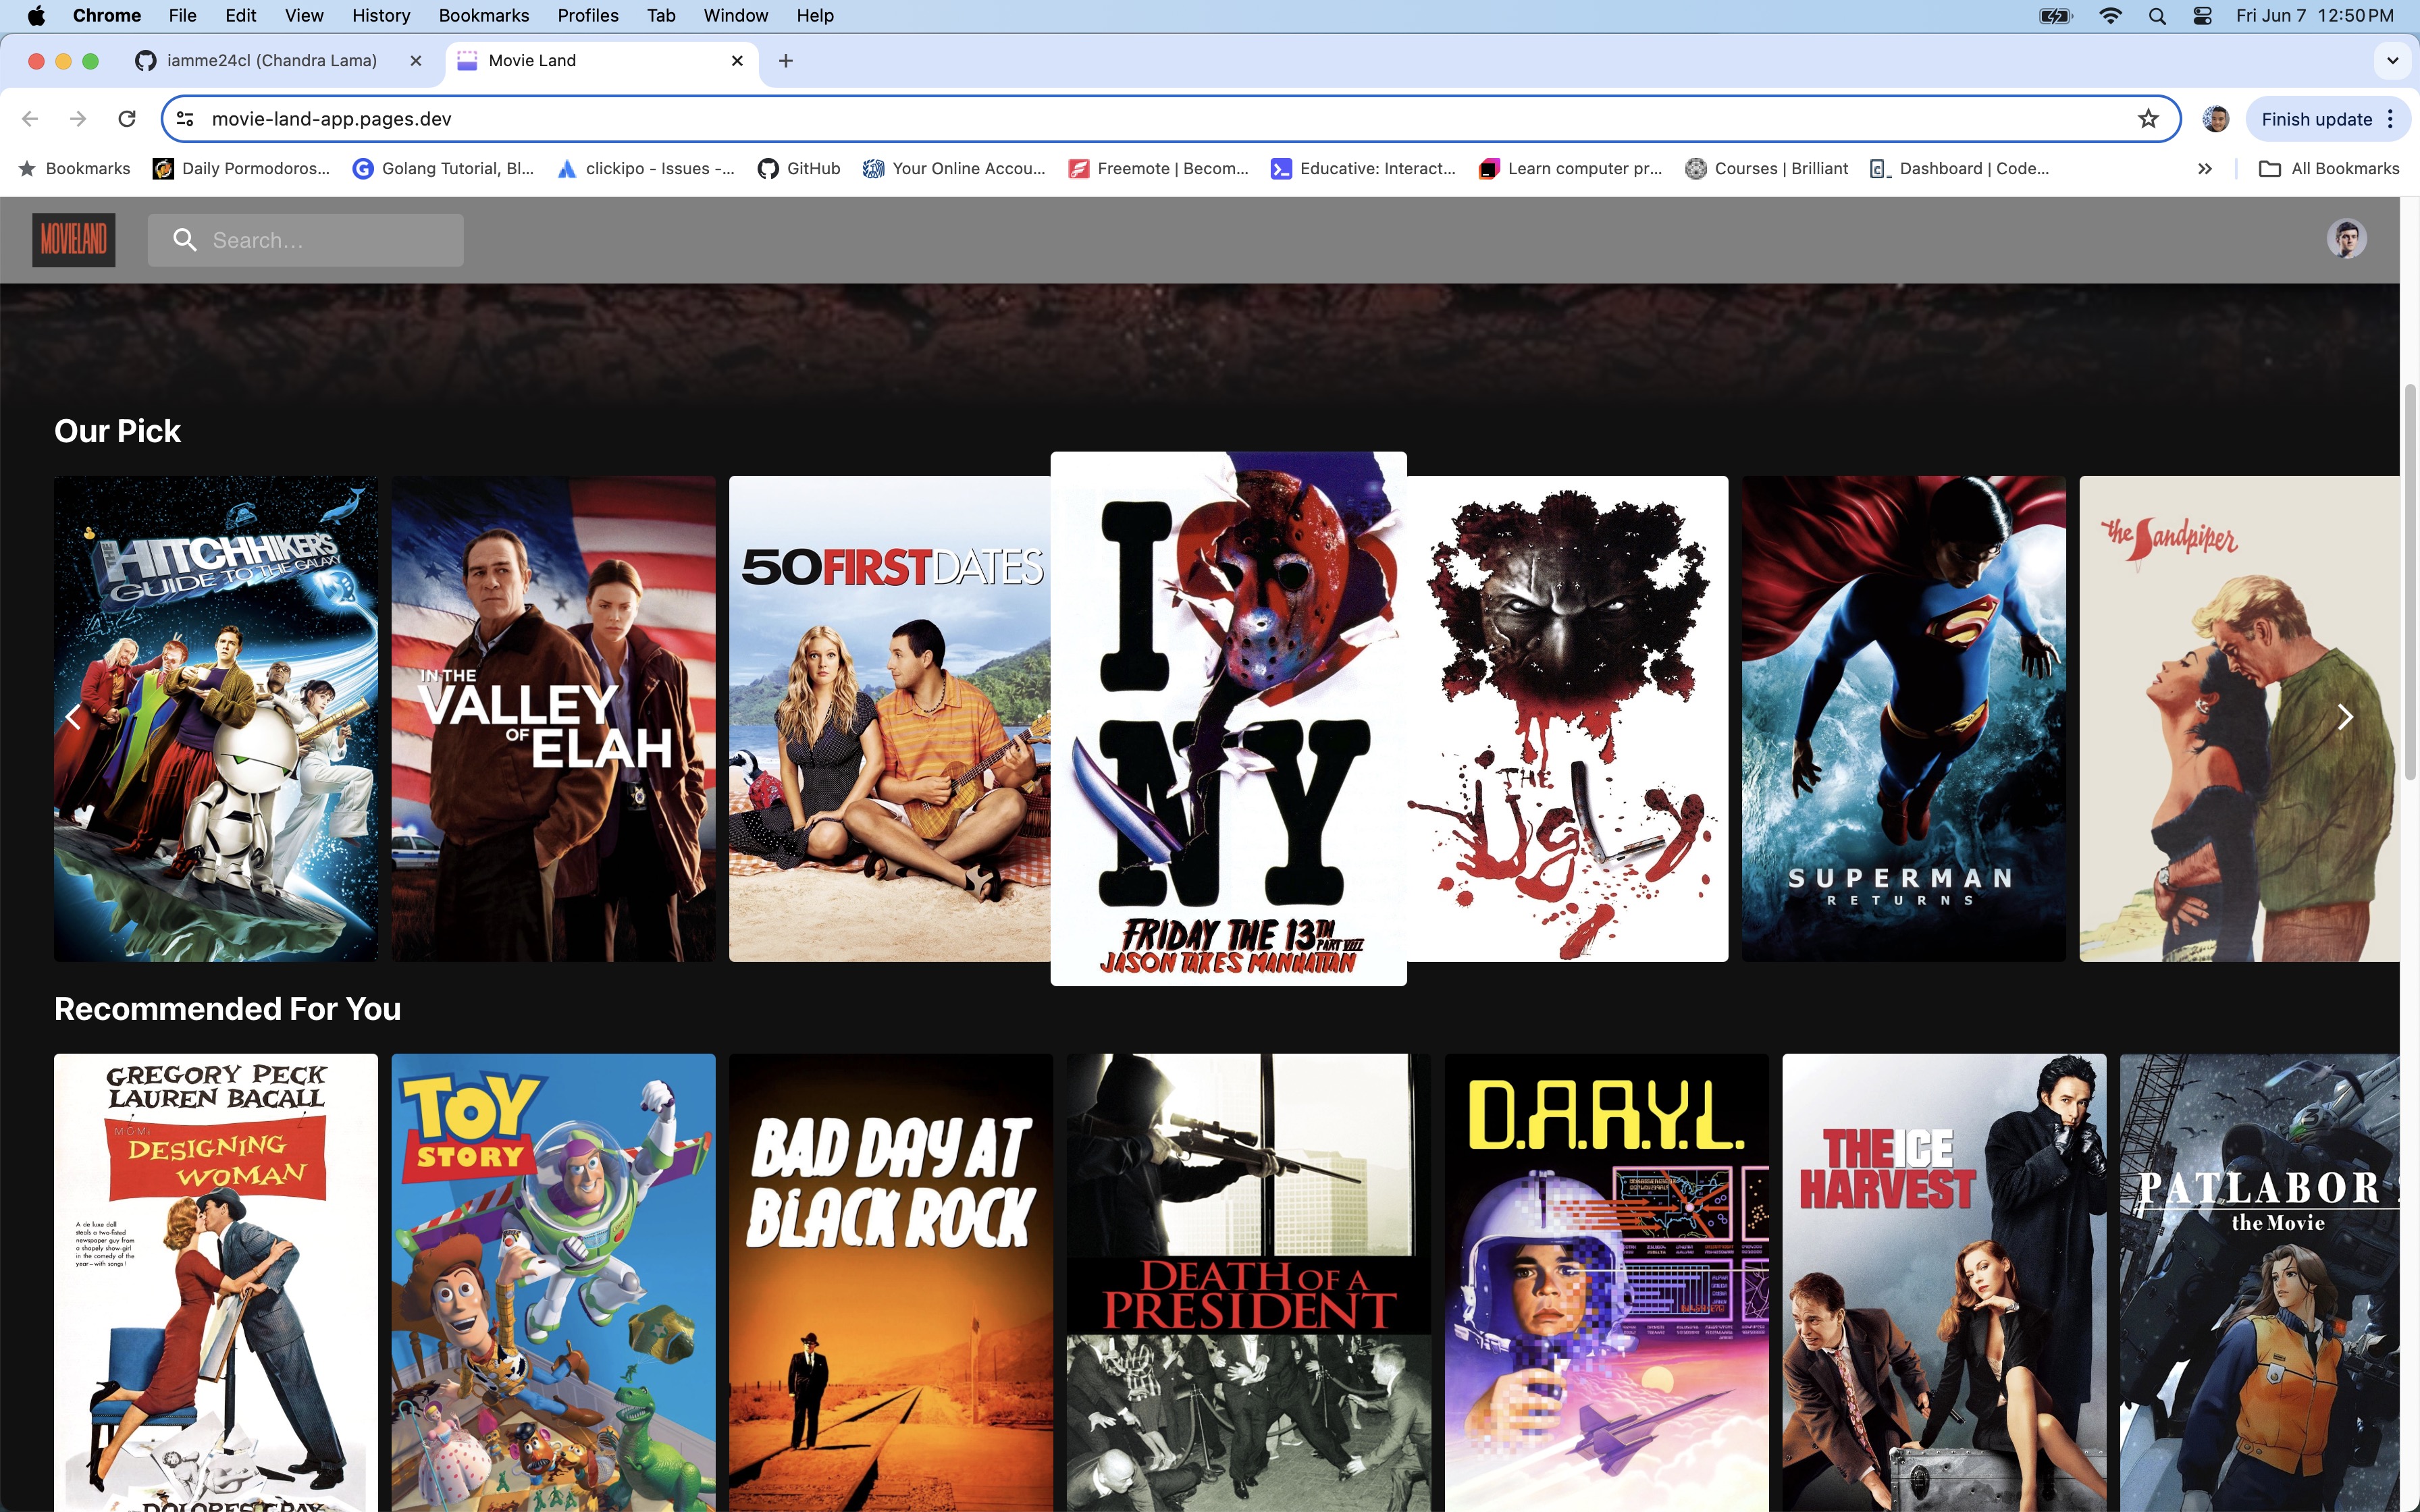Open the Chrome profile avatar in toolbar

coord(2216,119)
